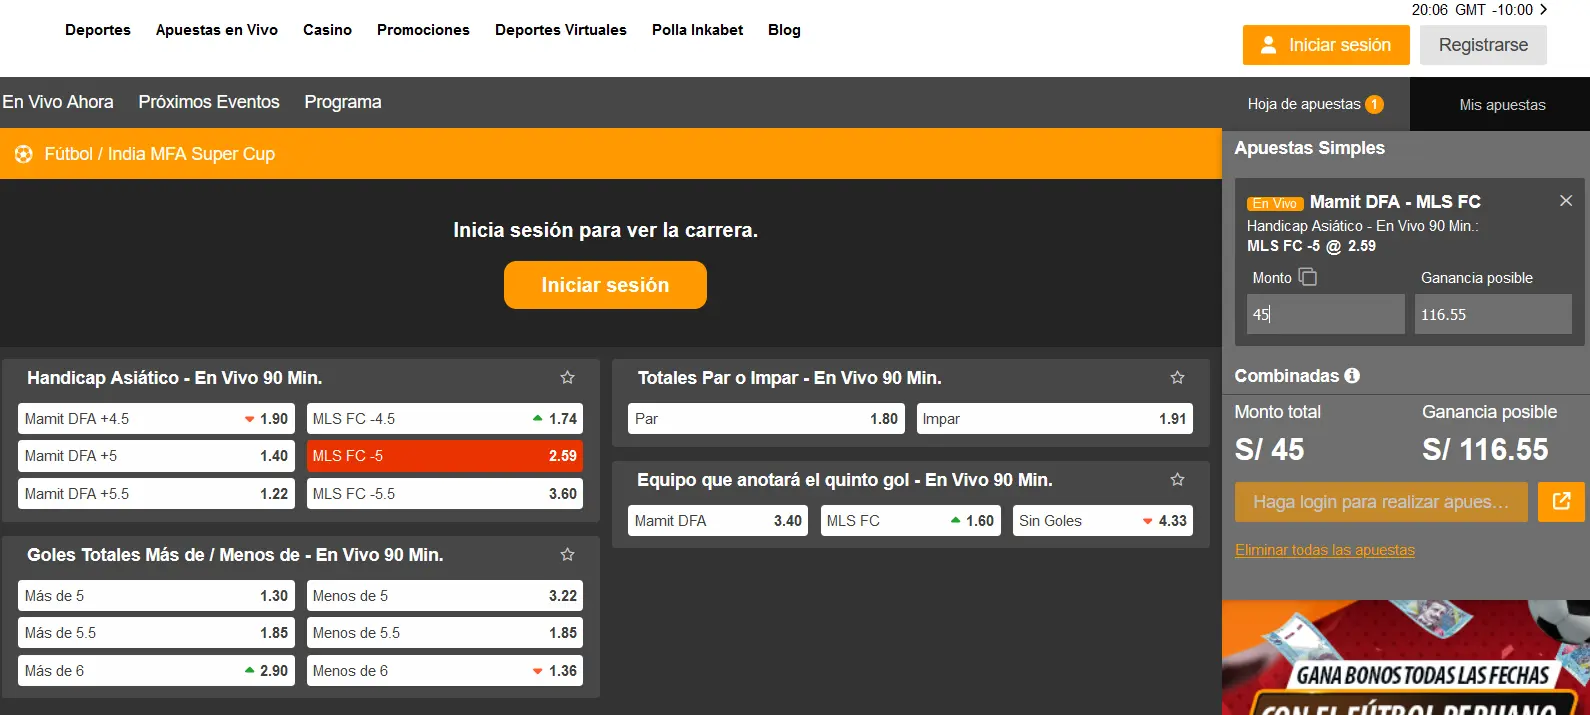The width and height of the screenshot is (1590, 715).
Task: Click the football icon in breadcrumb
Action: click(x=24, y=154)
